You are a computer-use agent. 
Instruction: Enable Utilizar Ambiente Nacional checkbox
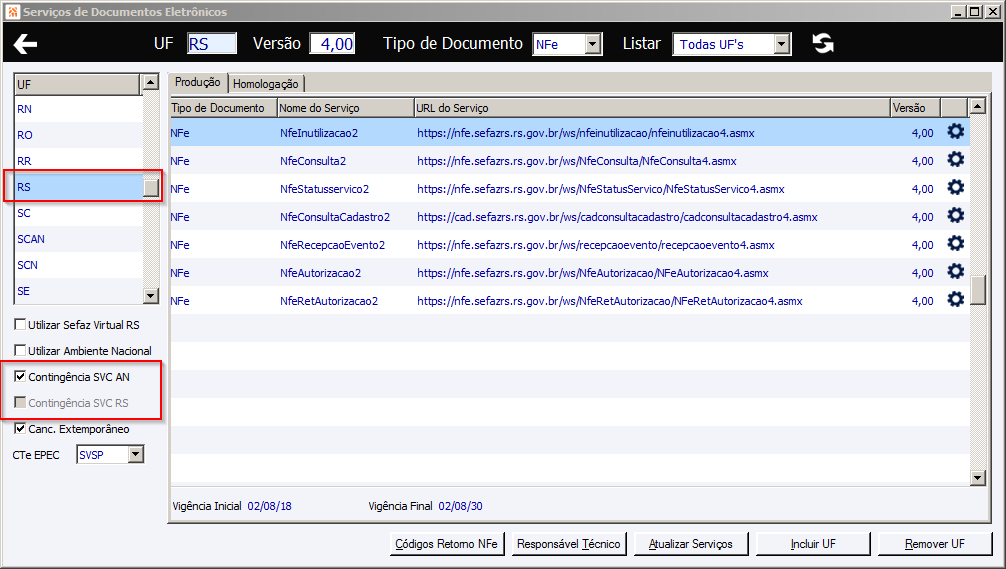point(20,350)
